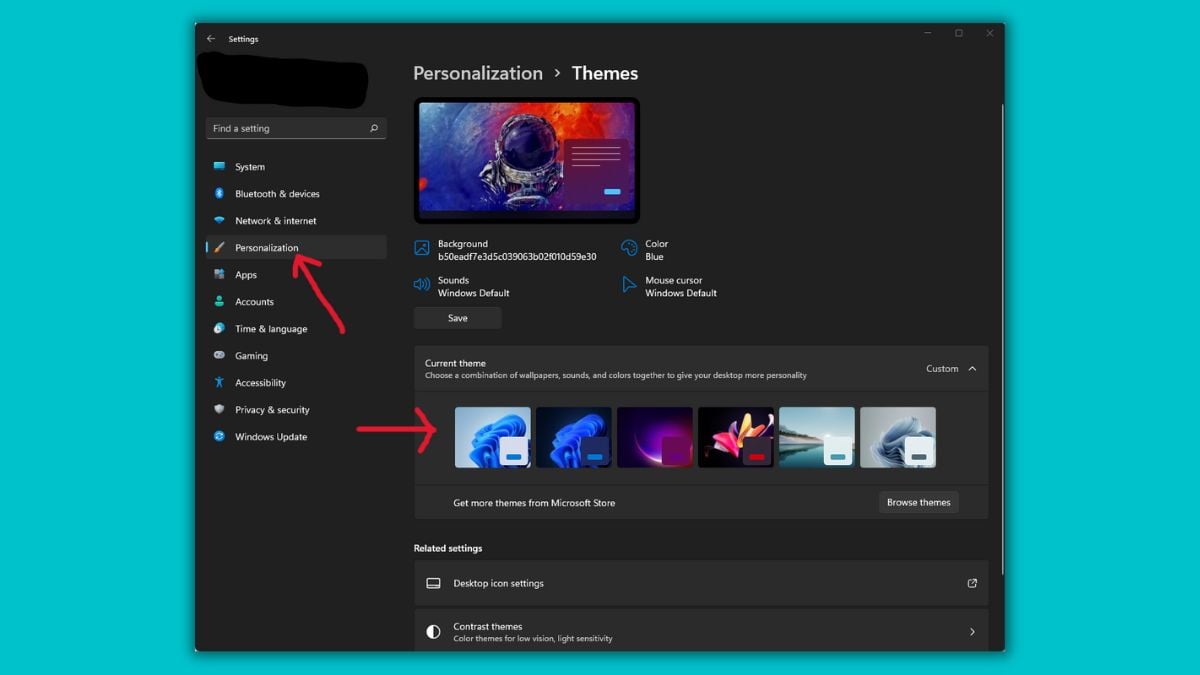Click the Windows Update sync icon
This screenshot has height=675, width=1200.
[219, 436]
